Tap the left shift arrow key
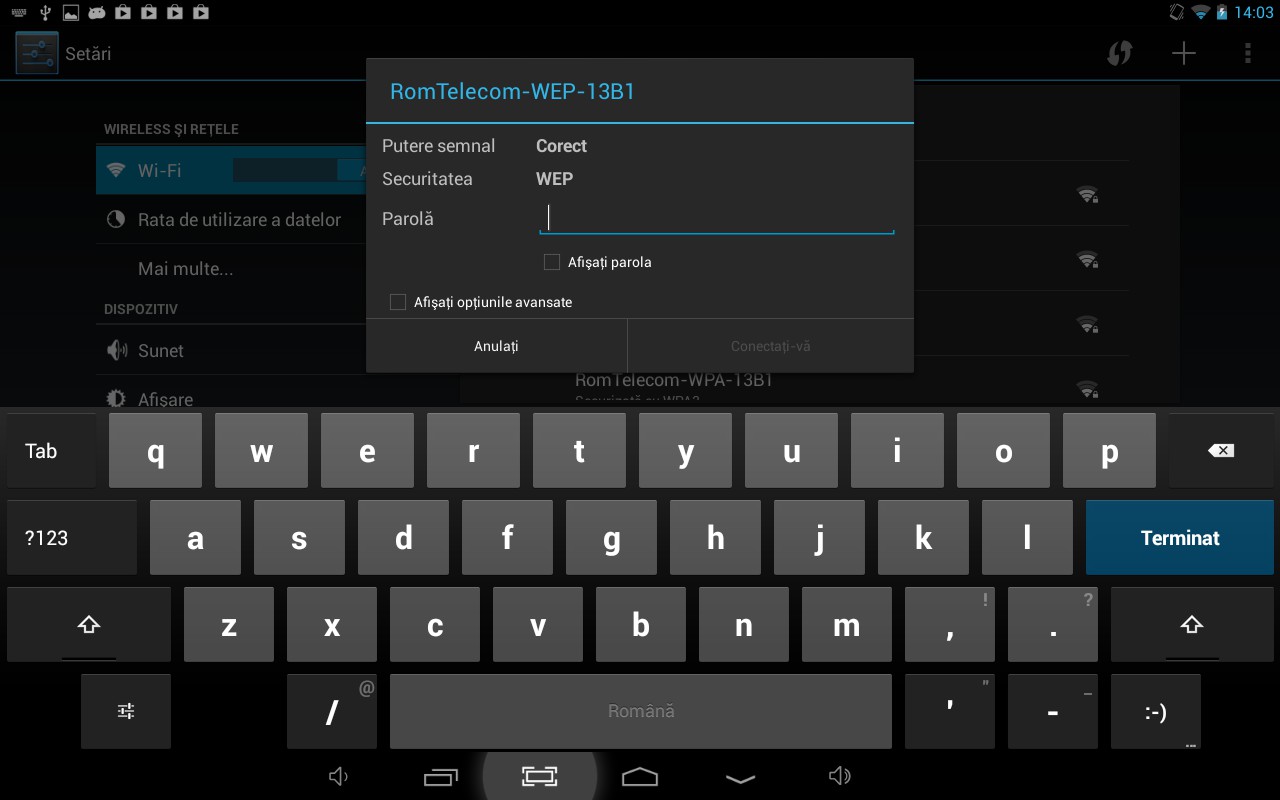Viewport: 1280px width, 800px height. [89, 625]
